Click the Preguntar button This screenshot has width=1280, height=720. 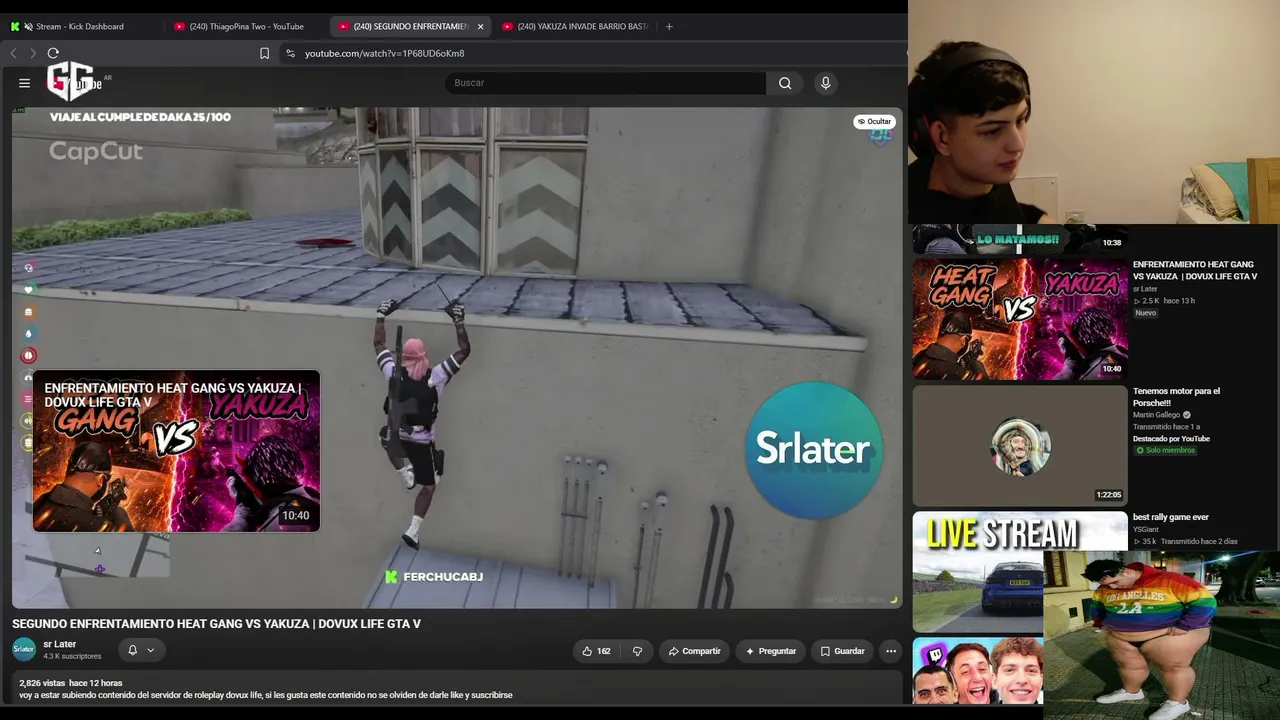coord(771,651)
